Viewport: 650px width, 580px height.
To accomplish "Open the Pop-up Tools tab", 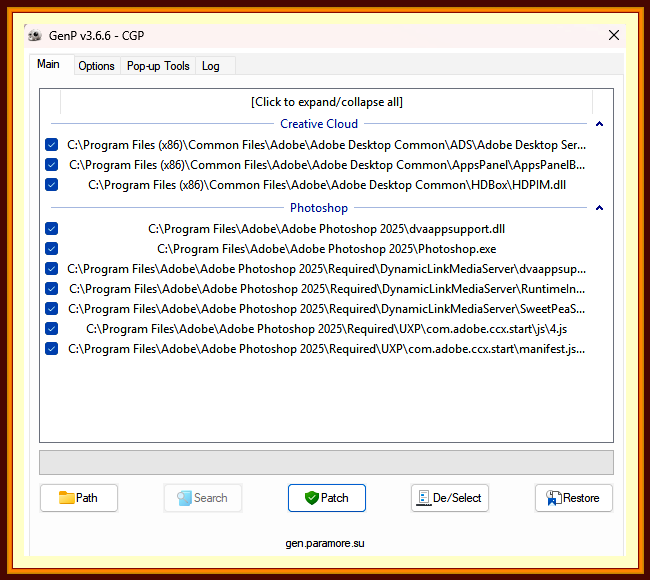I will point(158,66).
